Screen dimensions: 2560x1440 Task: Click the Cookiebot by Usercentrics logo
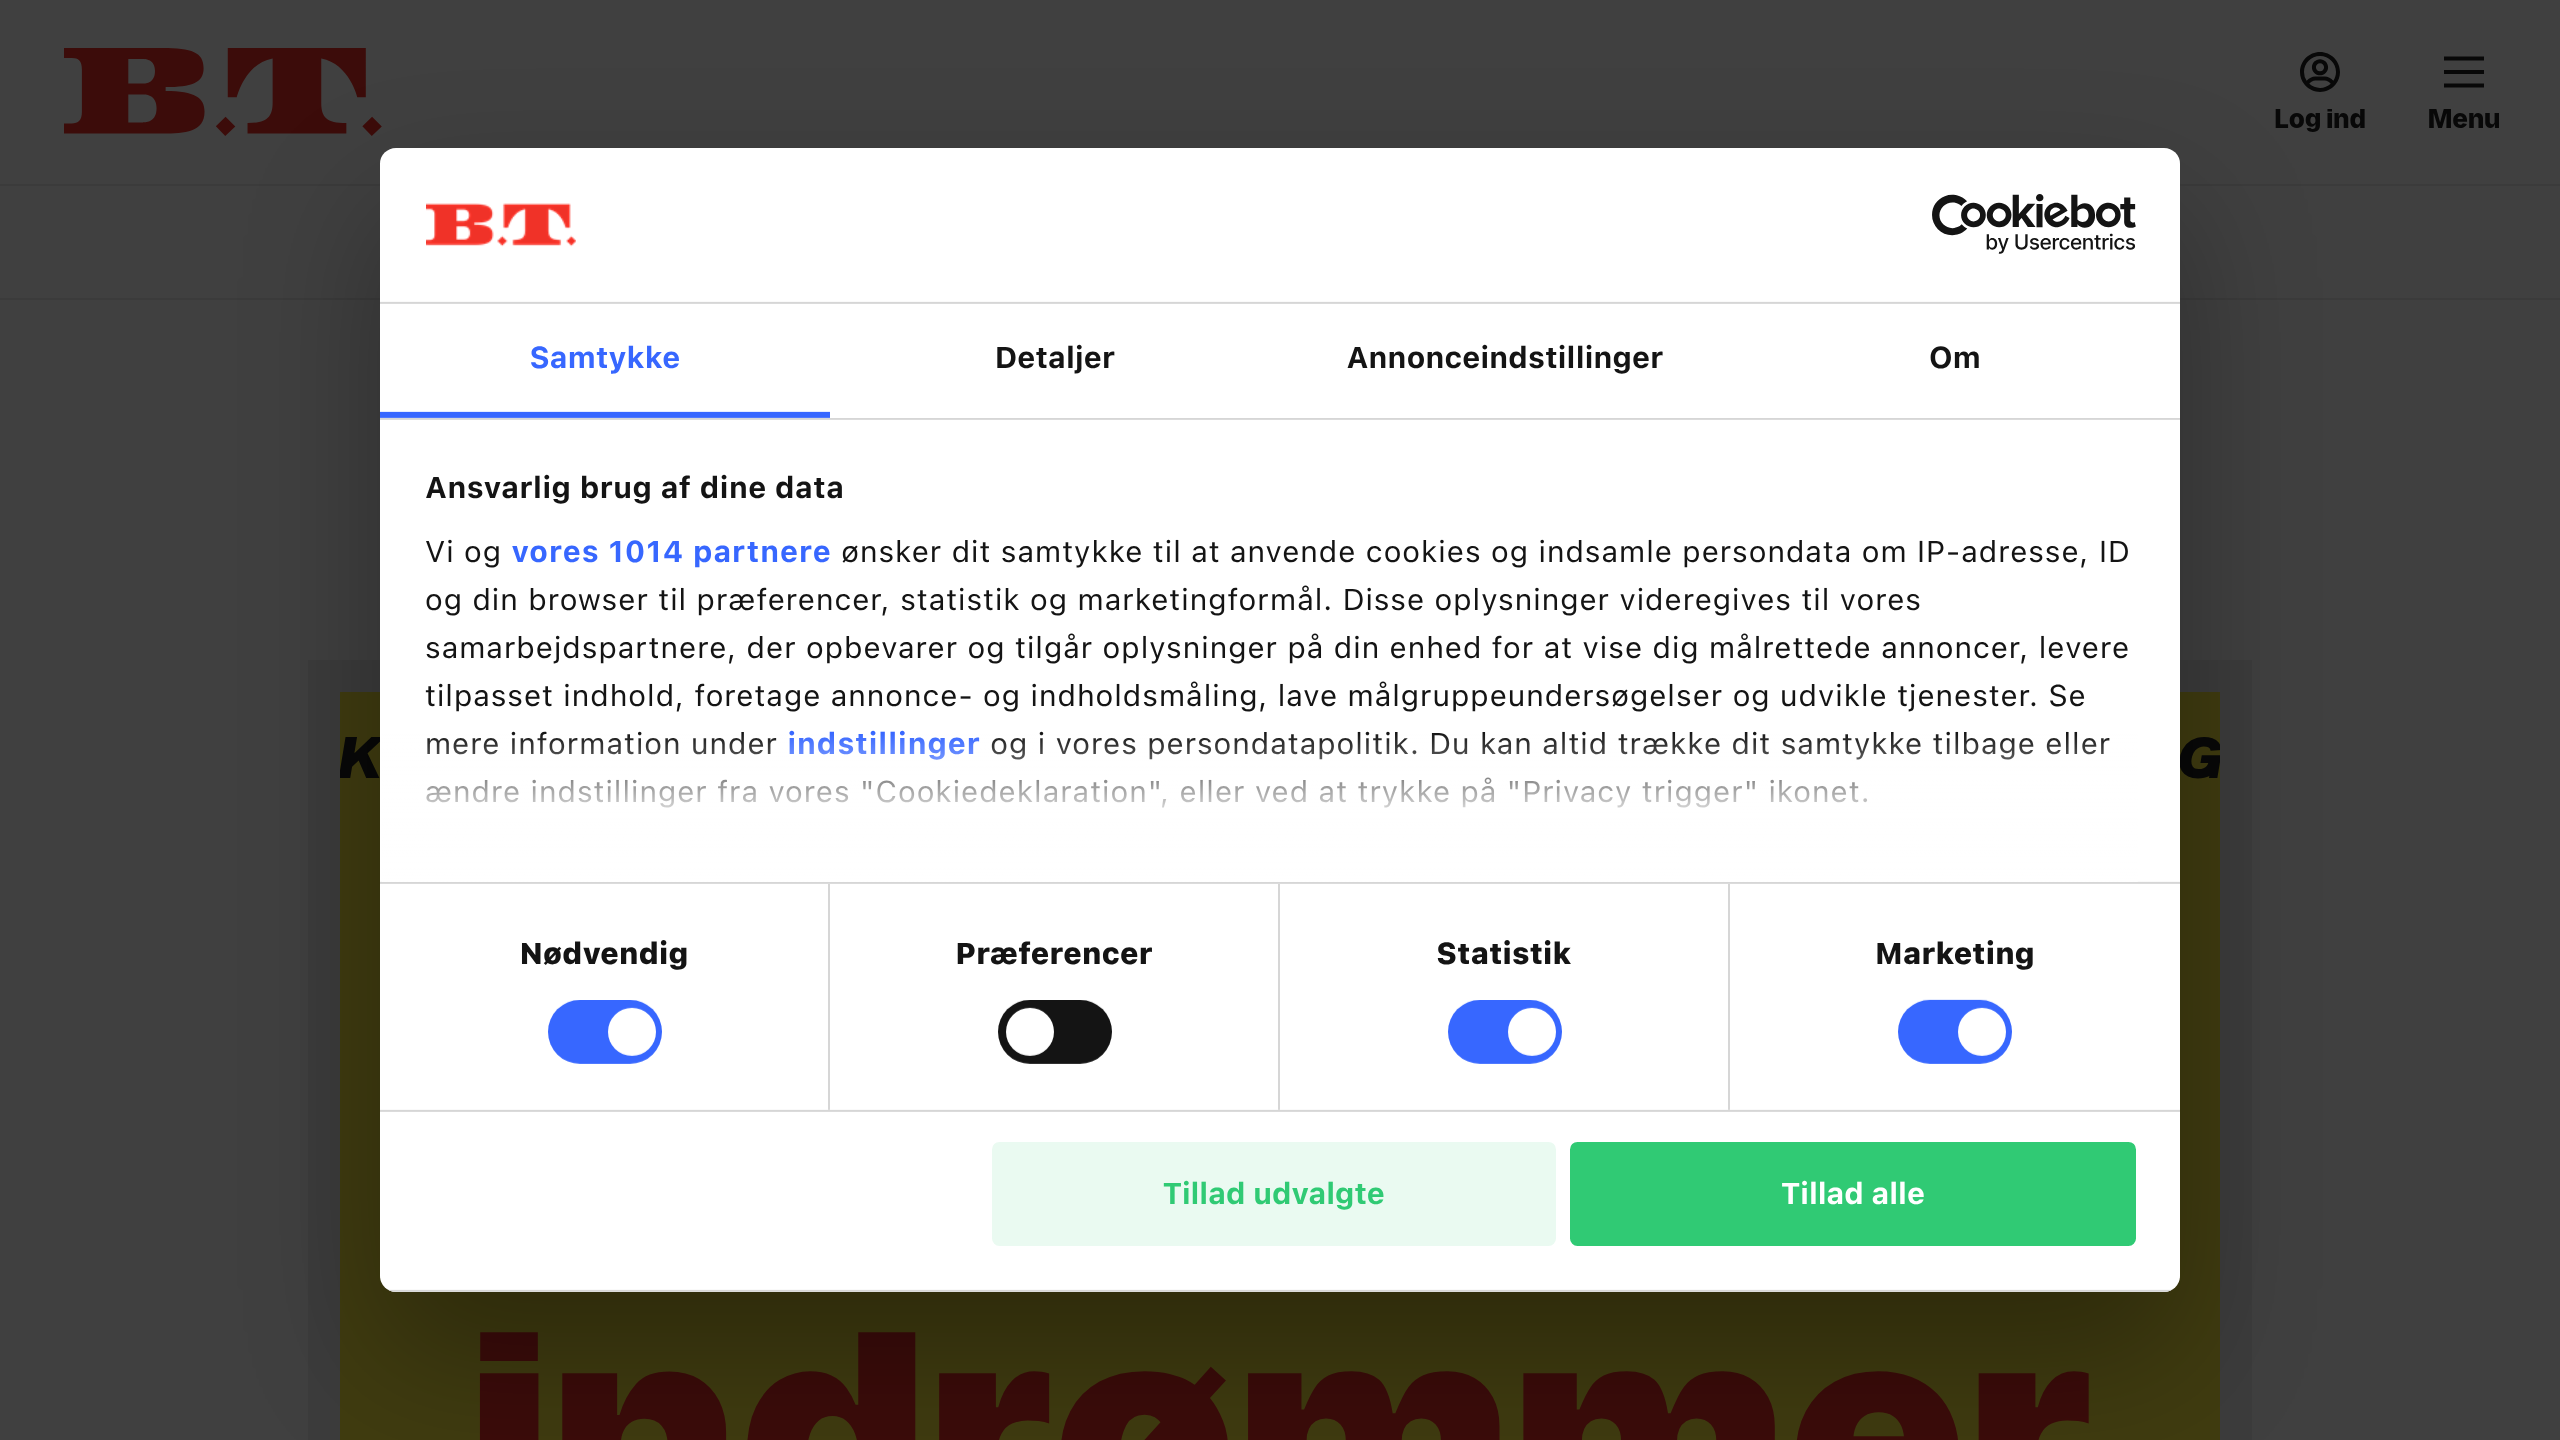(2033, 224)
